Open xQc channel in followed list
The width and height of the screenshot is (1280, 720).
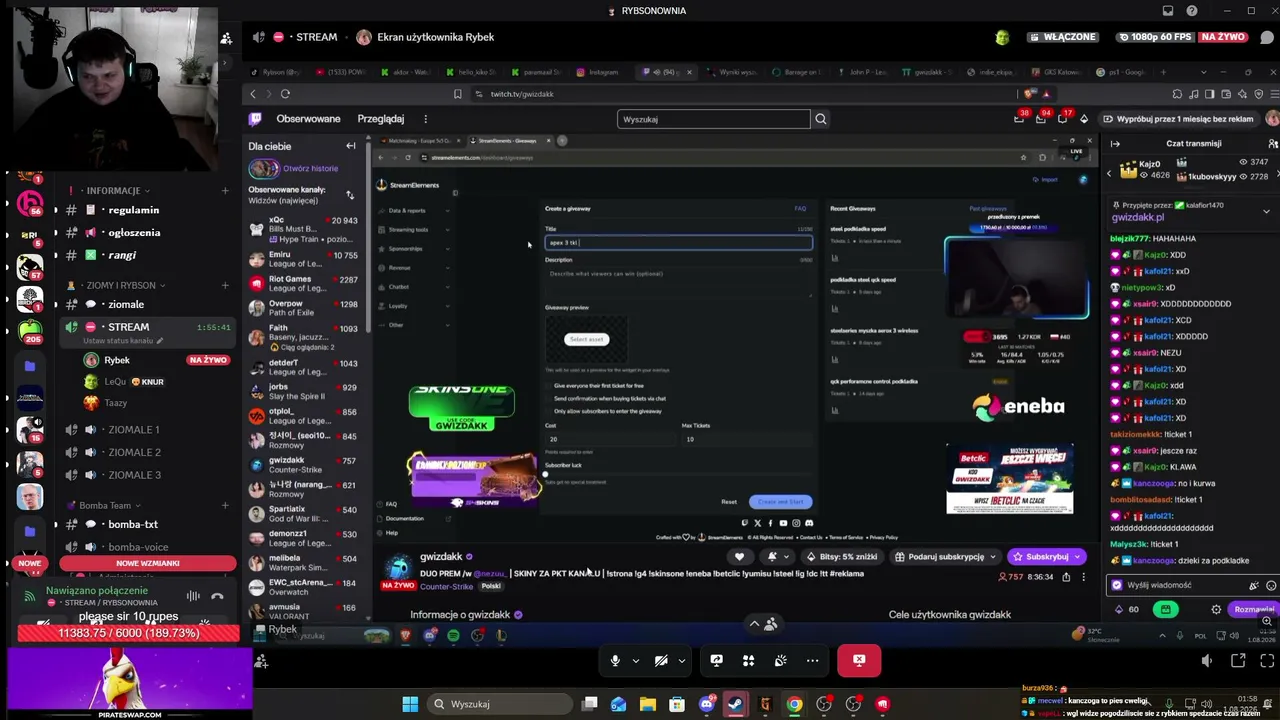pos(303,228)
